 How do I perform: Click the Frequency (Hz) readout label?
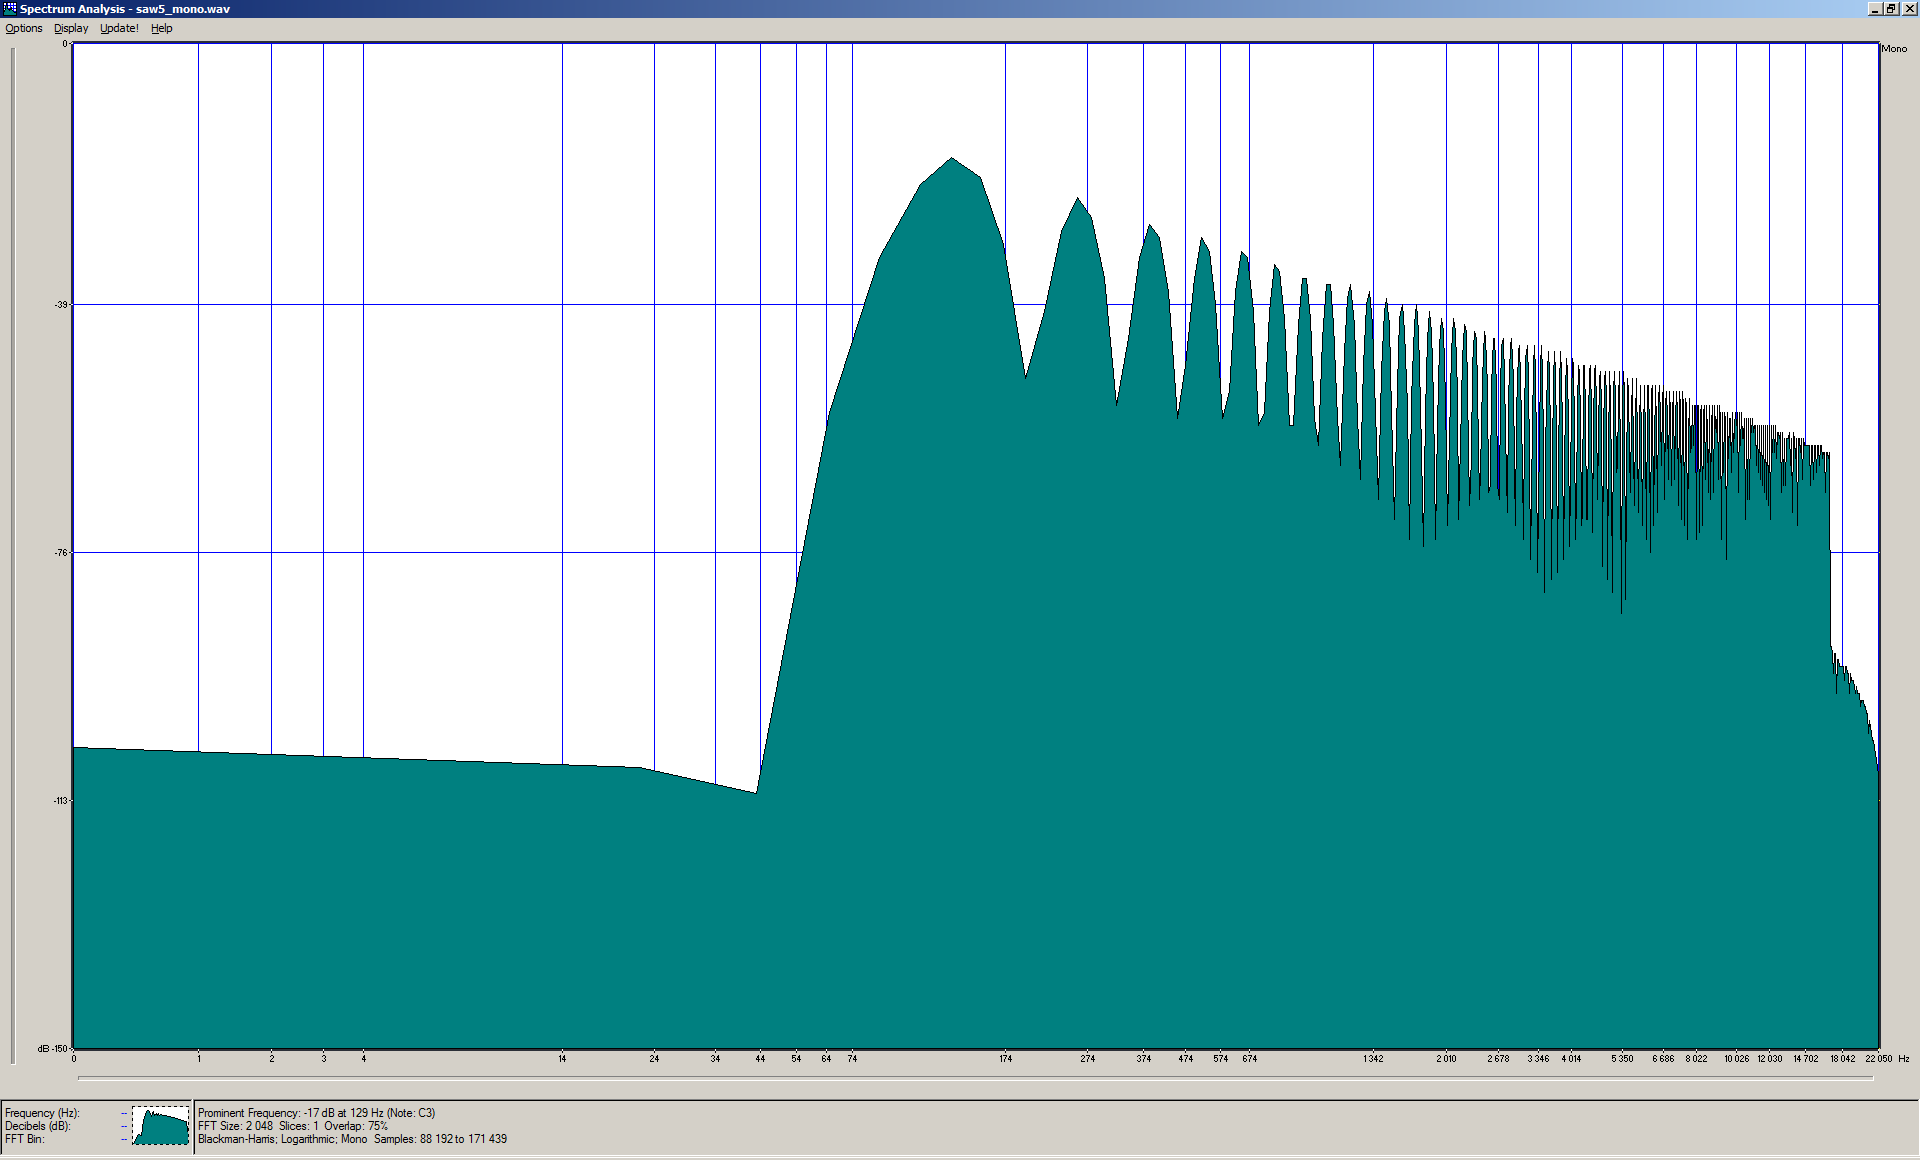[42, 1113]
